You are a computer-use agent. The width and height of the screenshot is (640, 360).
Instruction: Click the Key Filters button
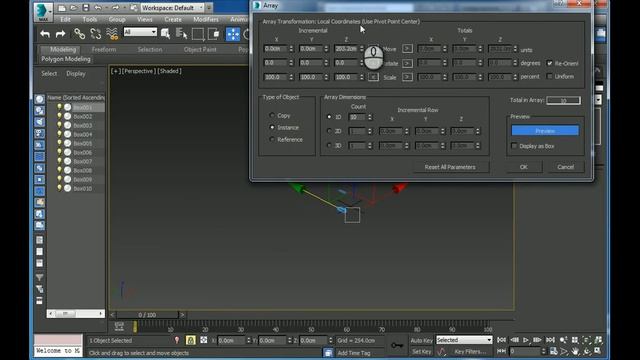tap(470, 351)
